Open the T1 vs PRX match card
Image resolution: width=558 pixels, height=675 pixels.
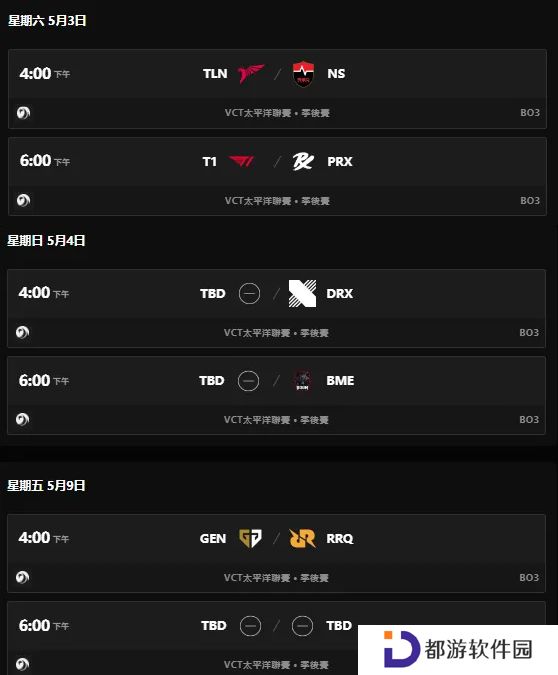click(277, 176)
